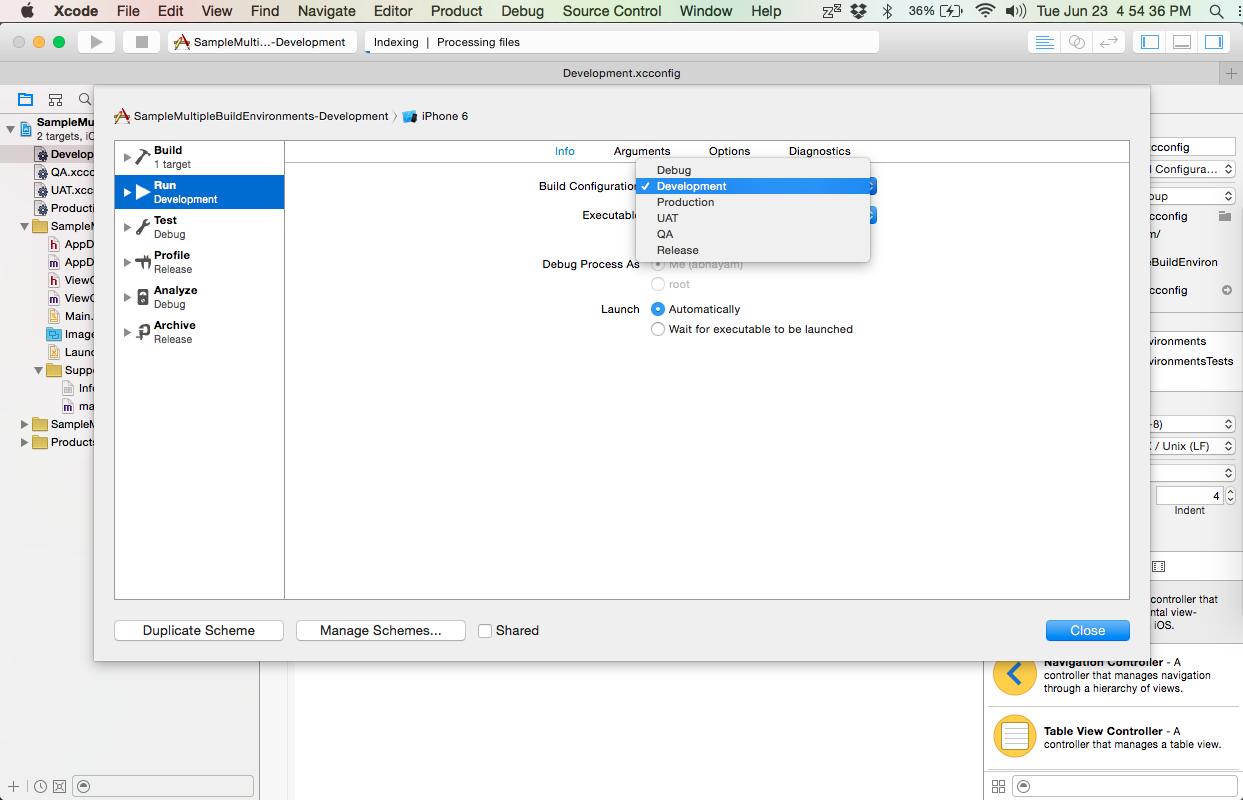Screen dimensions: 1243x800
Task: Switch library to icon grid view
Action: pos(997,786)
